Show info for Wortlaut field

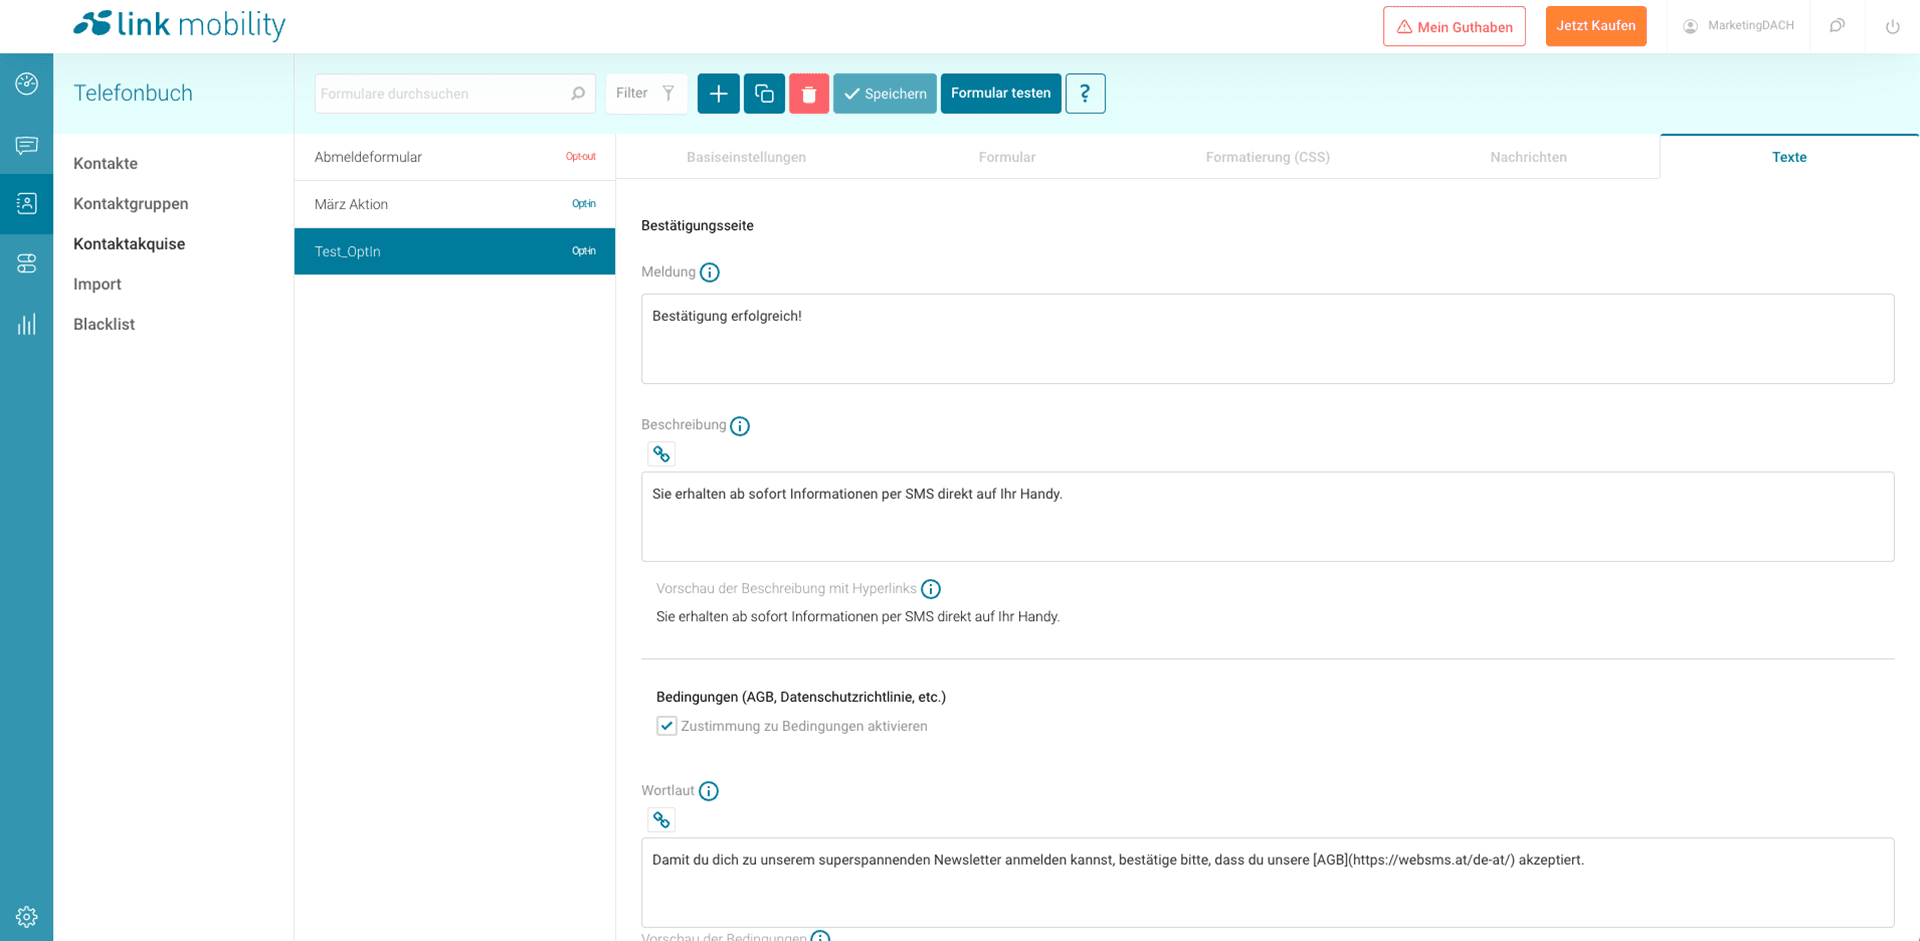tap(709, 791)
